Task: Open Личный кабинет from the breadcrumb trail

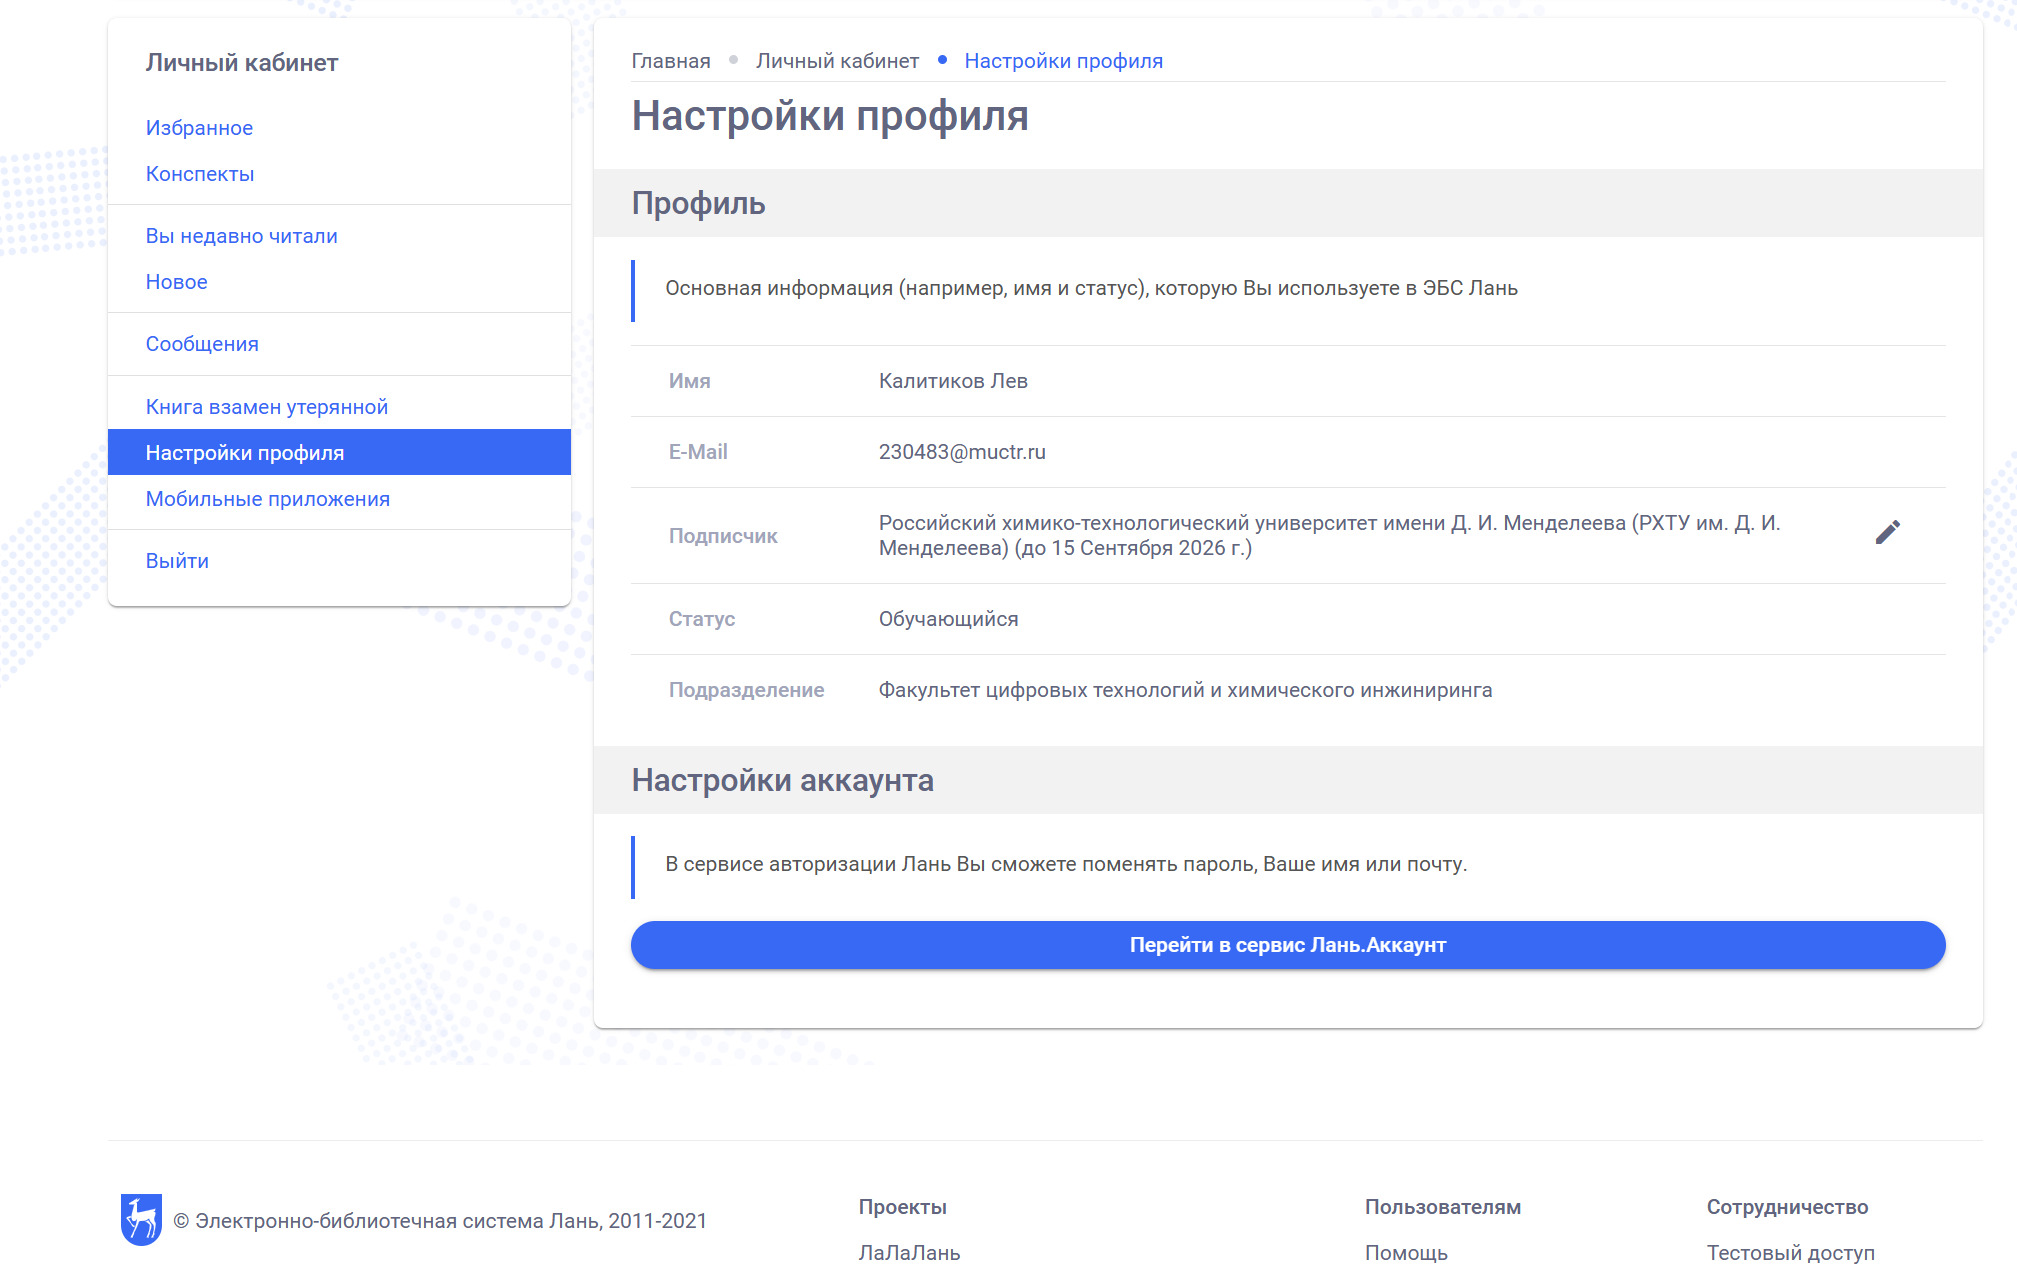Action: coord(837,60)
